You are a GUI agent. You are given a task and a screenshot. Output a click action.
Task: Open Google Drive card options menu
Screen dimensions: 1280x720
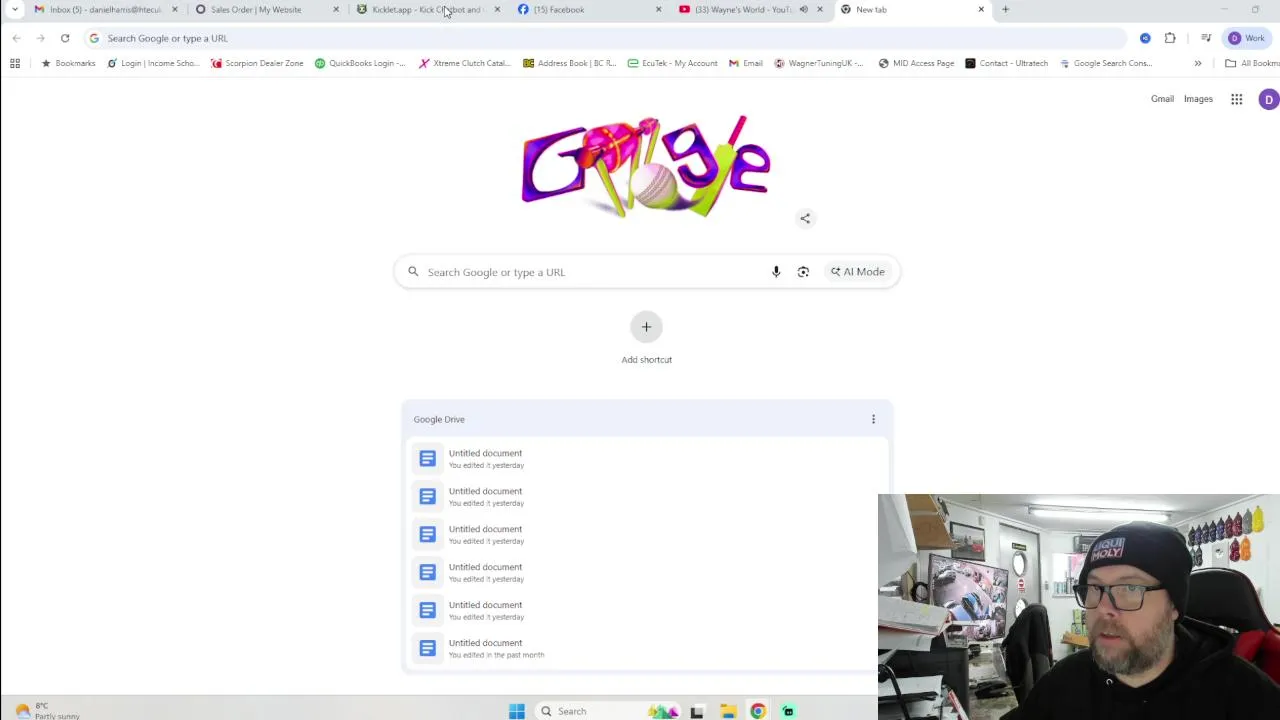tap(873, 419)
